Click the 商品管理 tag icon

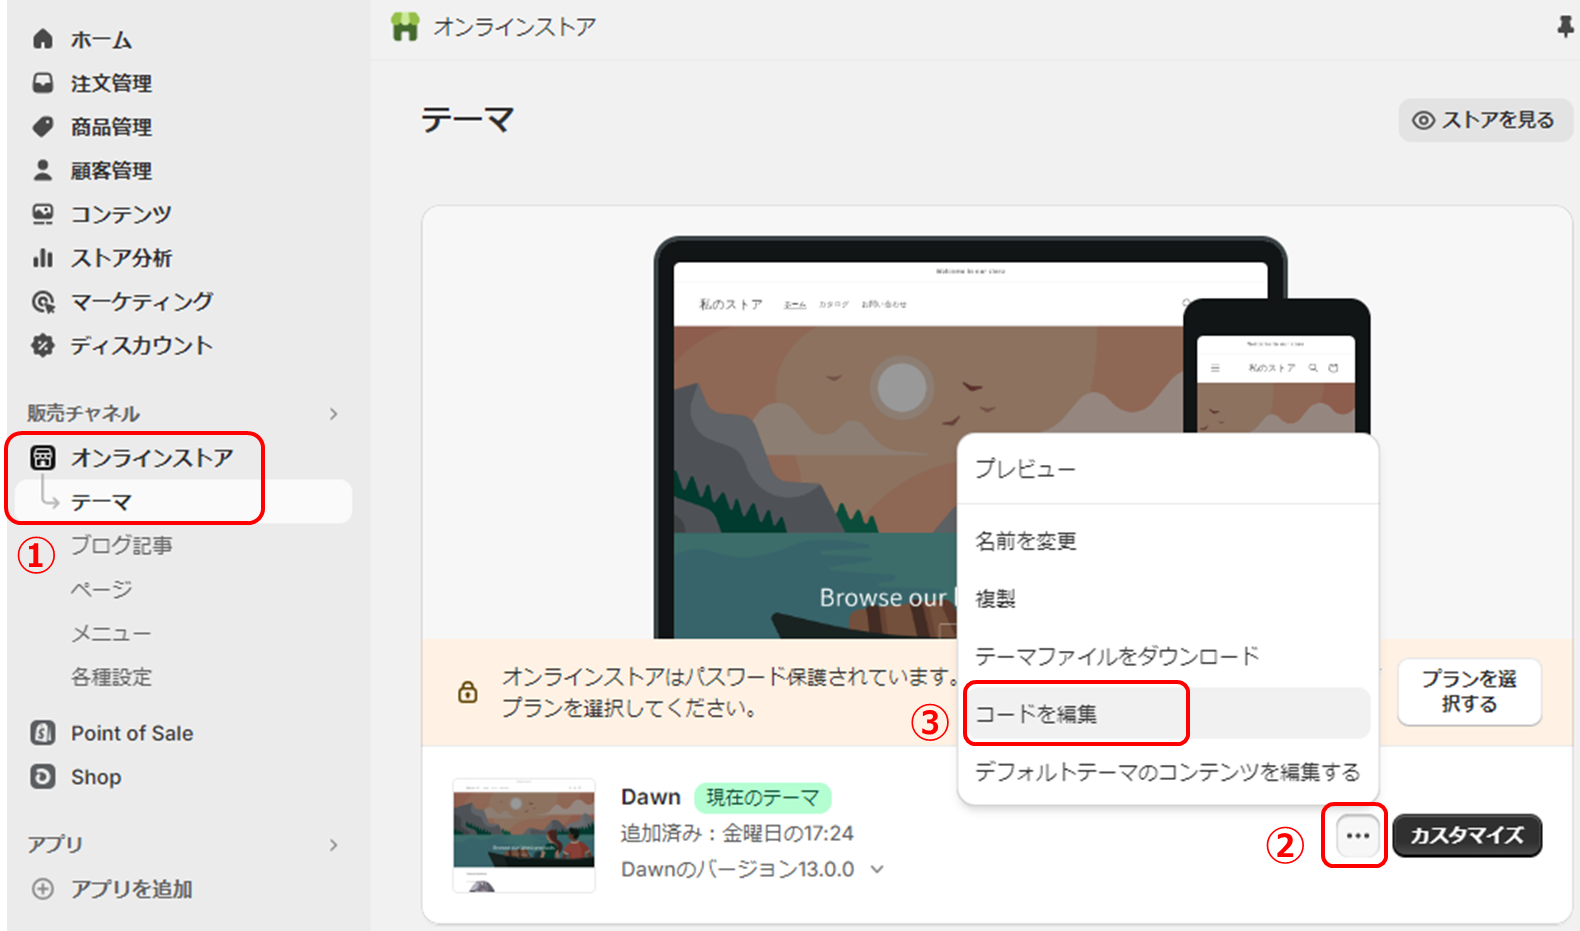point(42,127)
